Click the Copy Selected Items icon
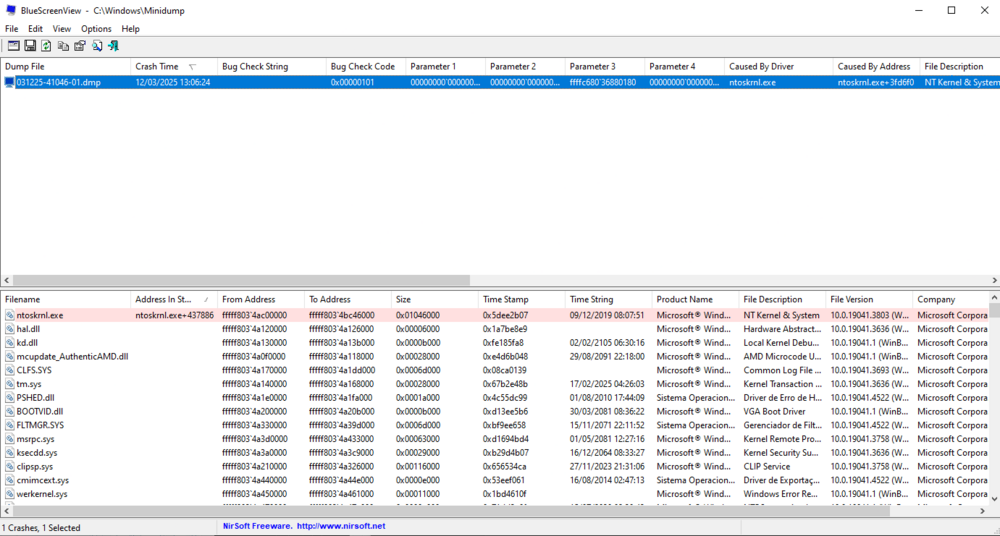This screenshot has width=1000, height=536. click(63, 46)
